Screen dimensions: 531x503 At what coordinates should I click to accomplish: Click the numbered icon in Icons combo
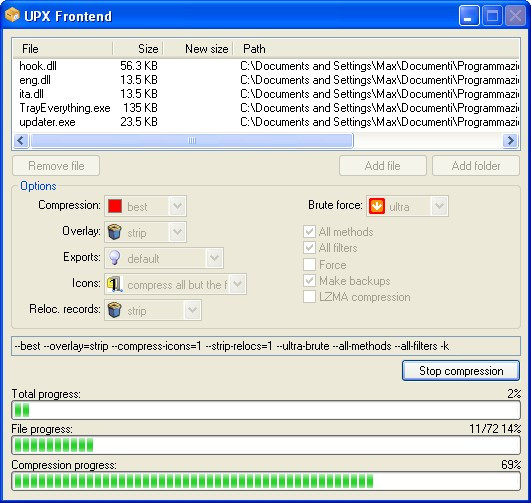click(114, 284)
